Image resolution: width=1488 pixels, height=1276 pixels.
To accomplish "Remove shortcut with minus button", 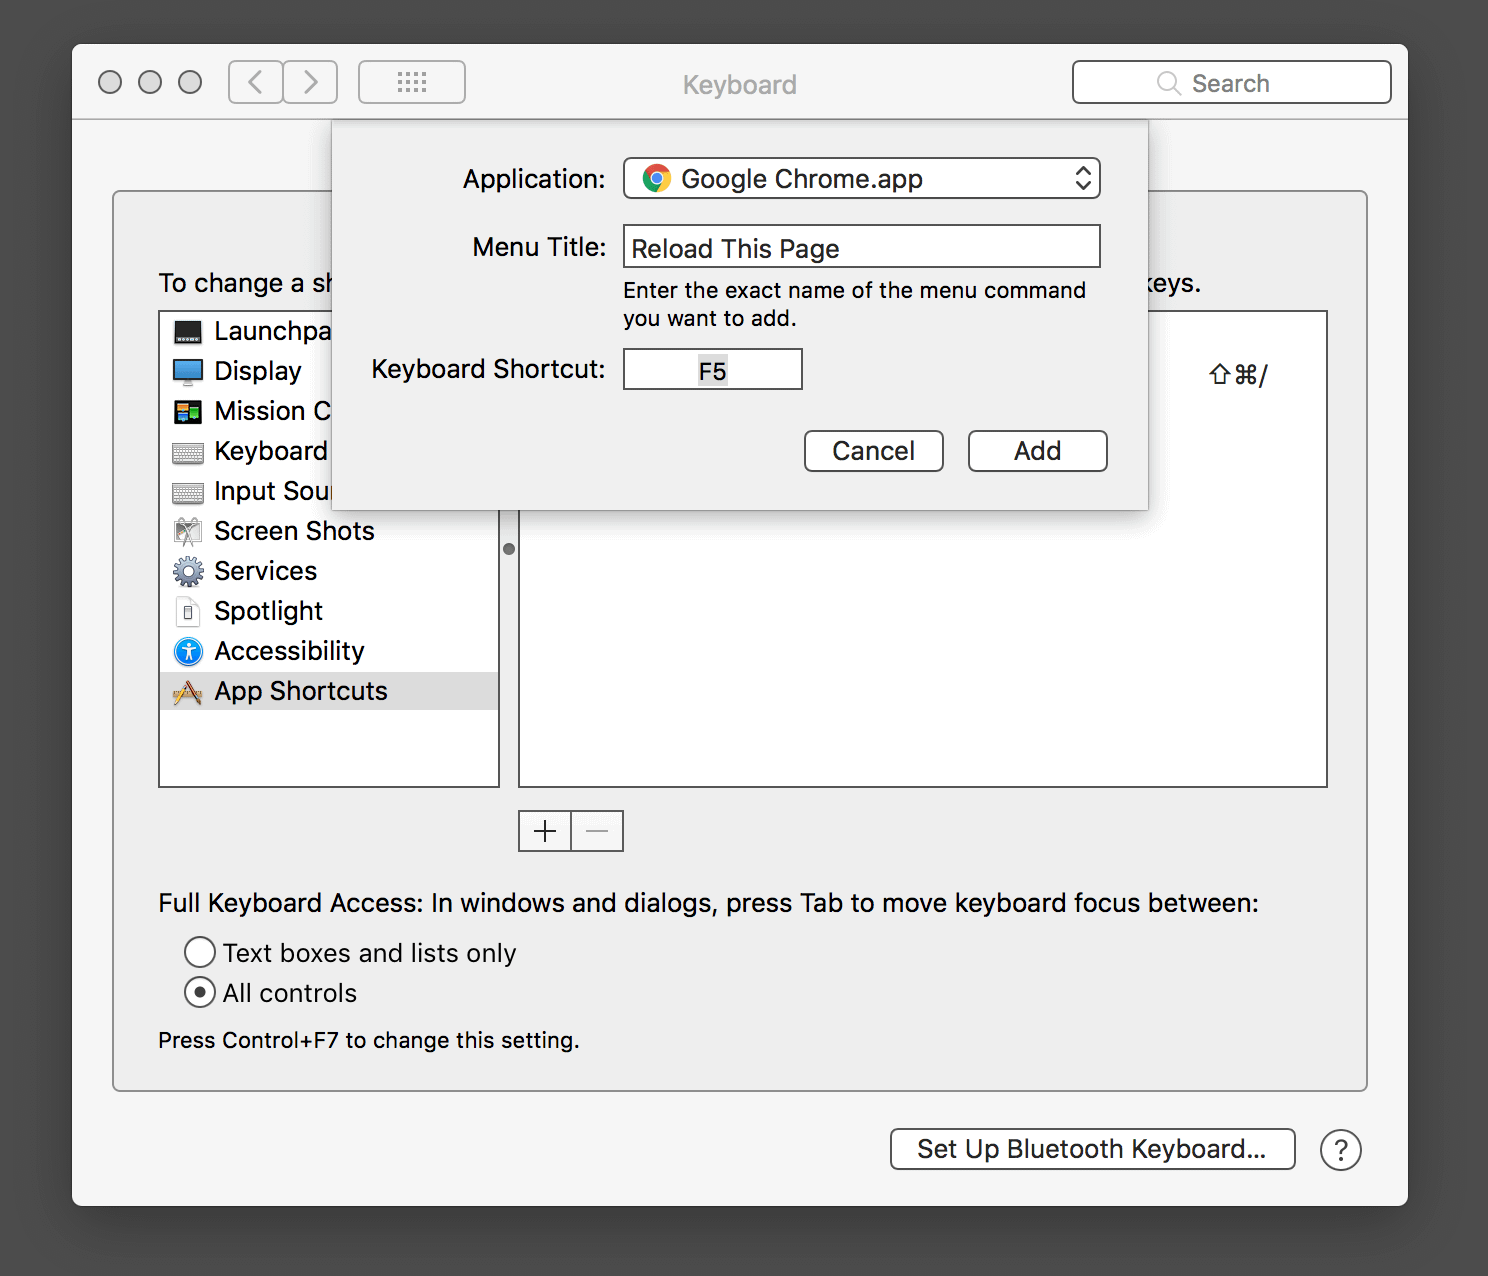I will coord(597,831).
